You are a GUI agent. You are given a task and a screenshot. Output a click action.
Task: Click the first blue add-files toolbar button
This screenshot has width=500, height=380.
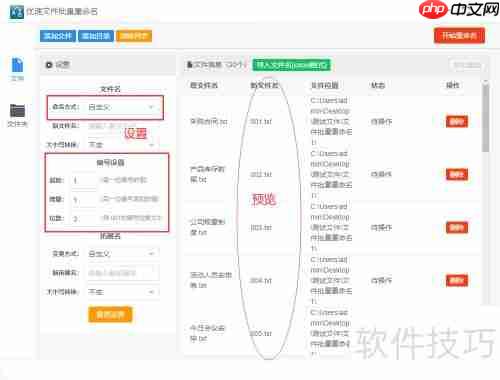58,36
